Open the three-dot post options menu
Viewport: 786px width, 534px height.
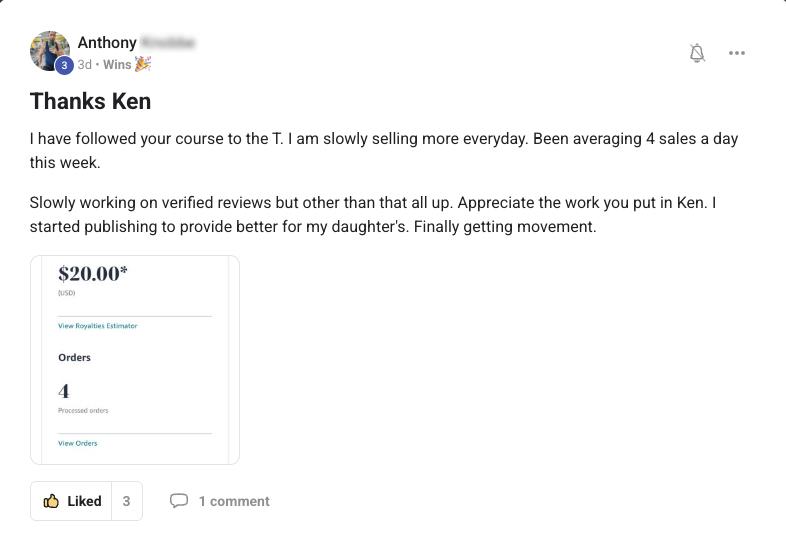tap(736, 53)
